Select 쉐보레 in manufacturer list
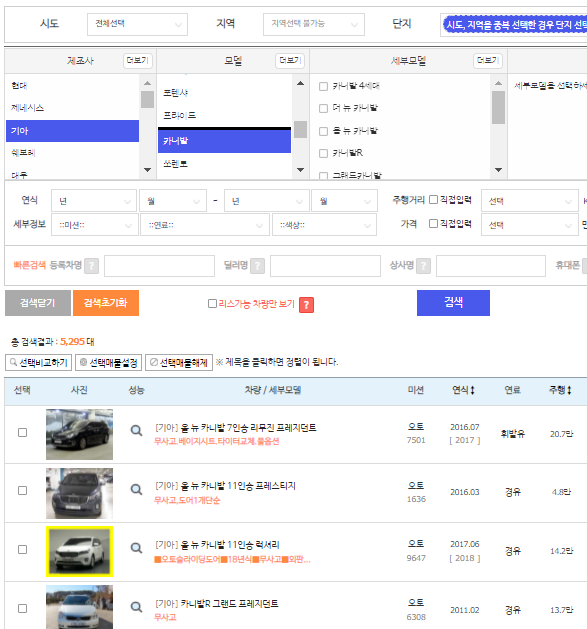 (72, 153)
